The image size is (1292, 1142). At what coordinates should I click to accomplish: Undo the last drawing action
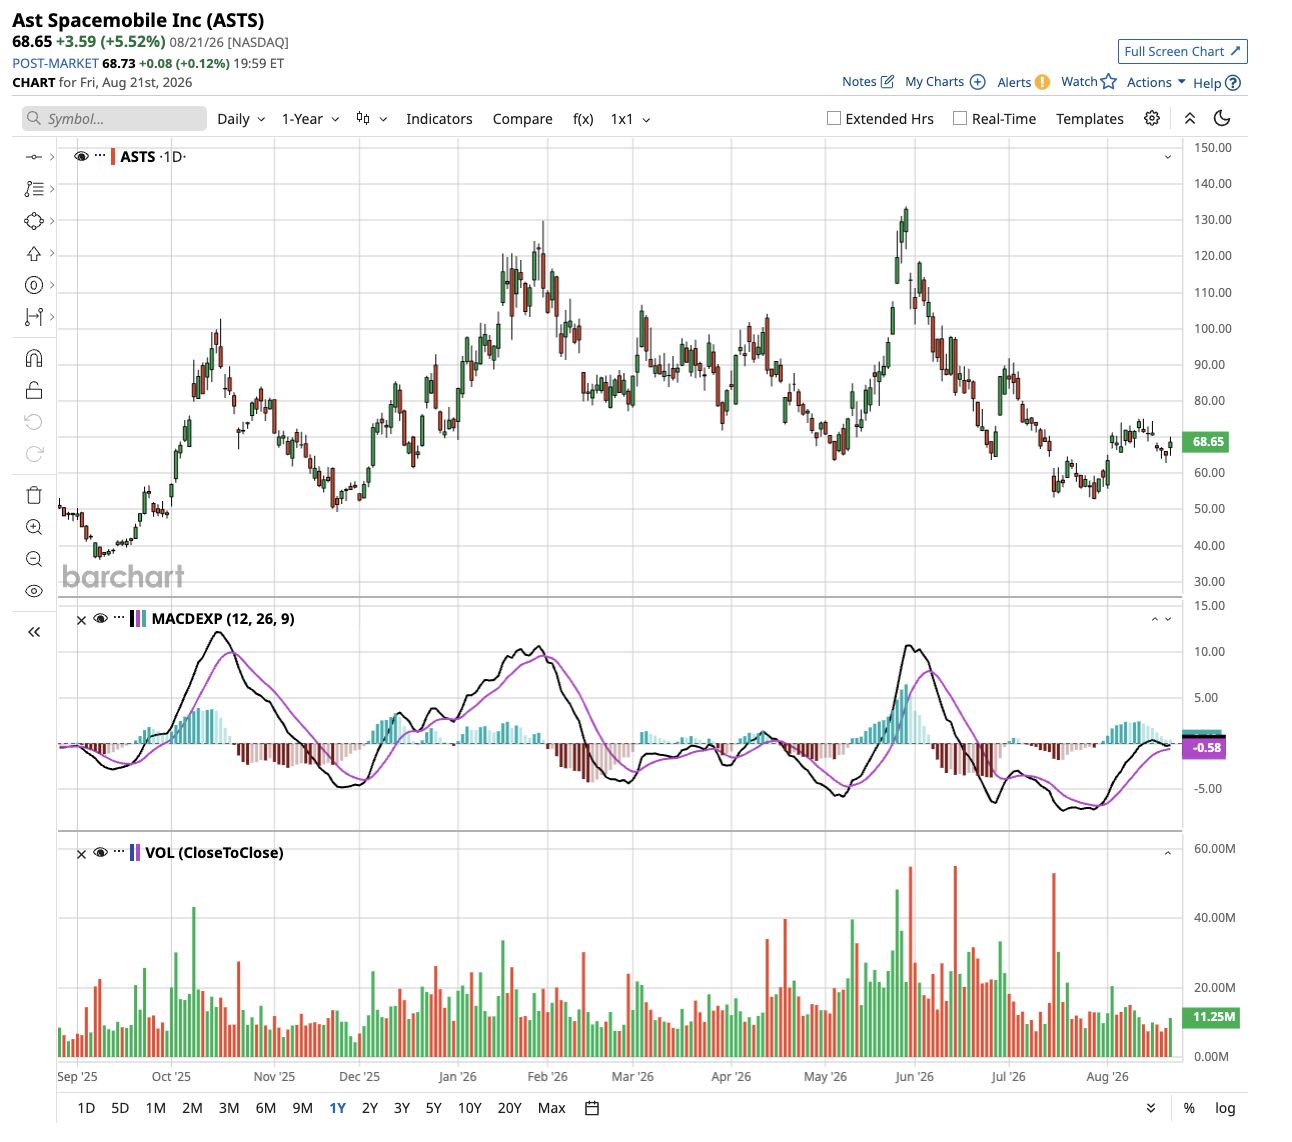34,422
